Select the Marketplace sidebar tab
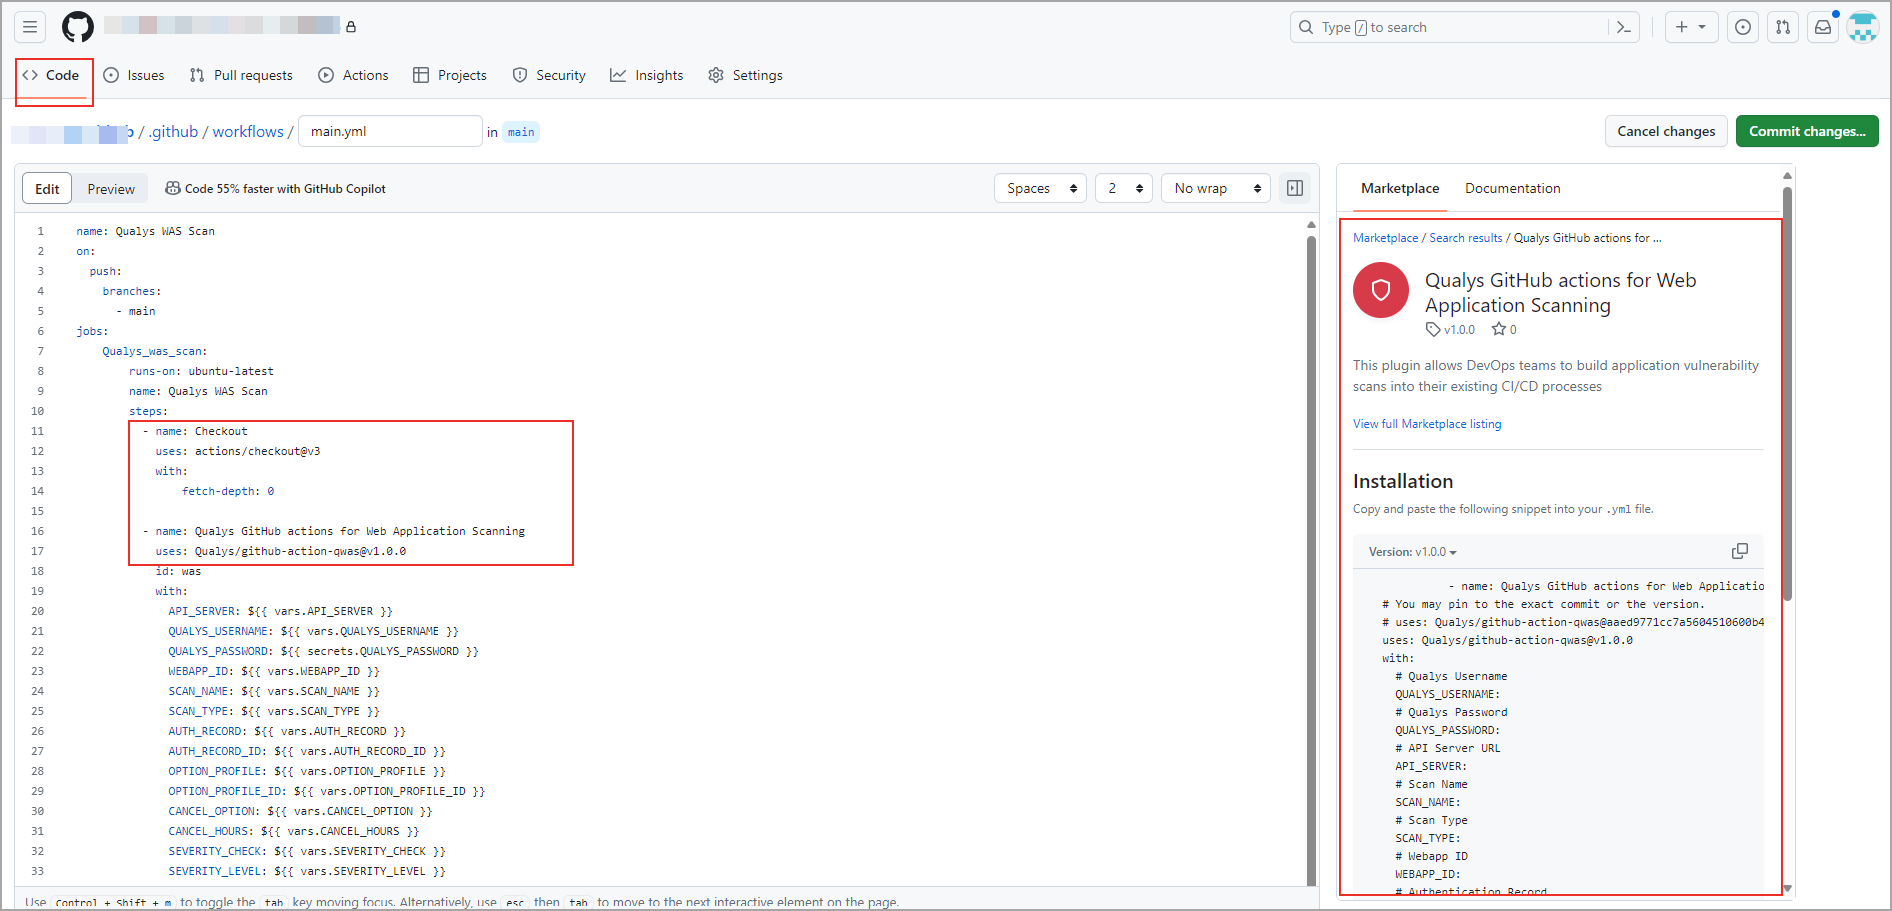This screenshot has width=1892, height=911. pos(1400,188)
